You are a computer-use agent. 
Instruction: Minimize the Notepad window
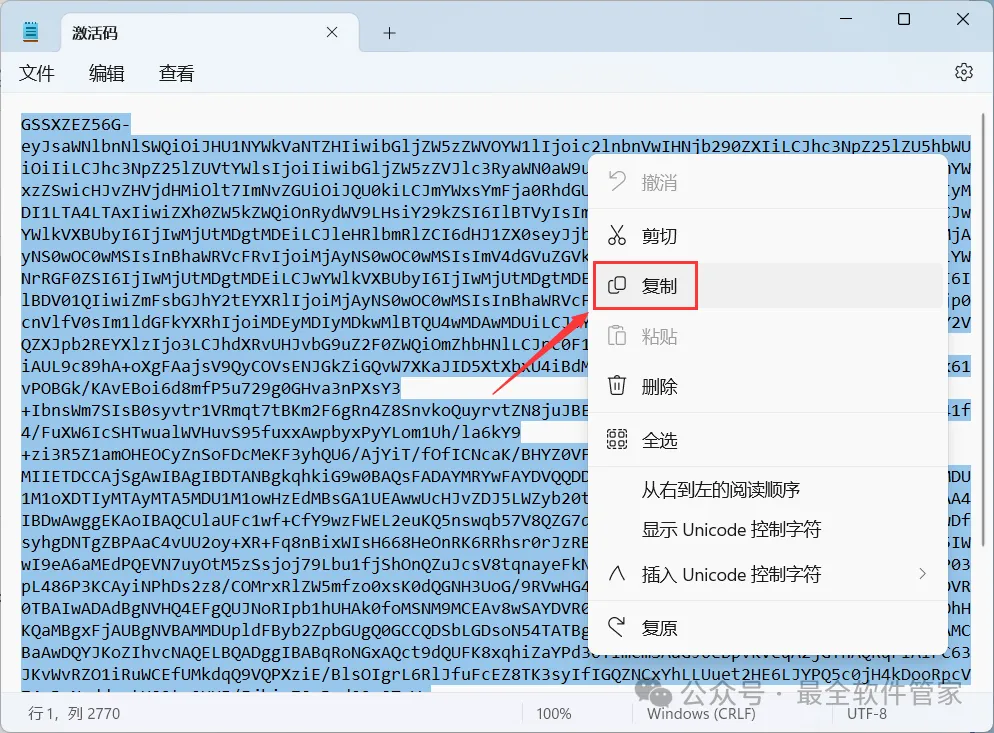point(846,19)
